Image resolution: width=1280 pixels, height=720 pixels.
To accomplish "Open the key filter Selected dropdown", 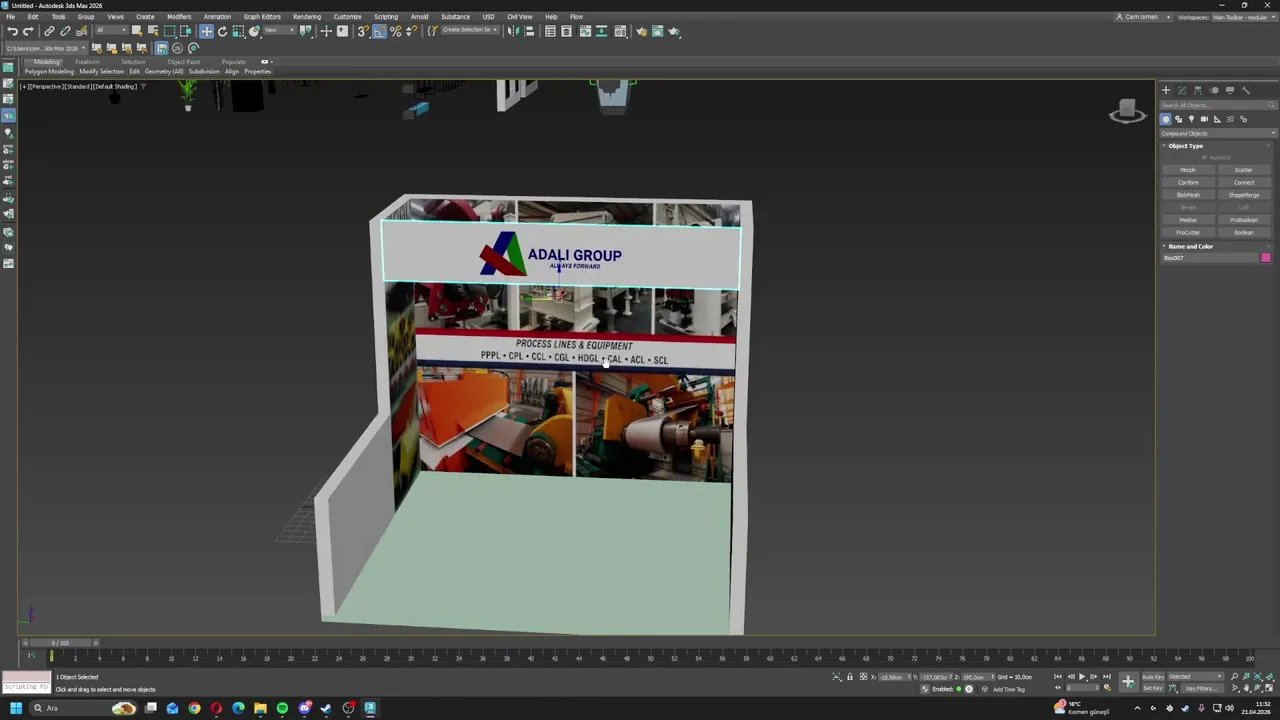I will tap(1196, 677).
